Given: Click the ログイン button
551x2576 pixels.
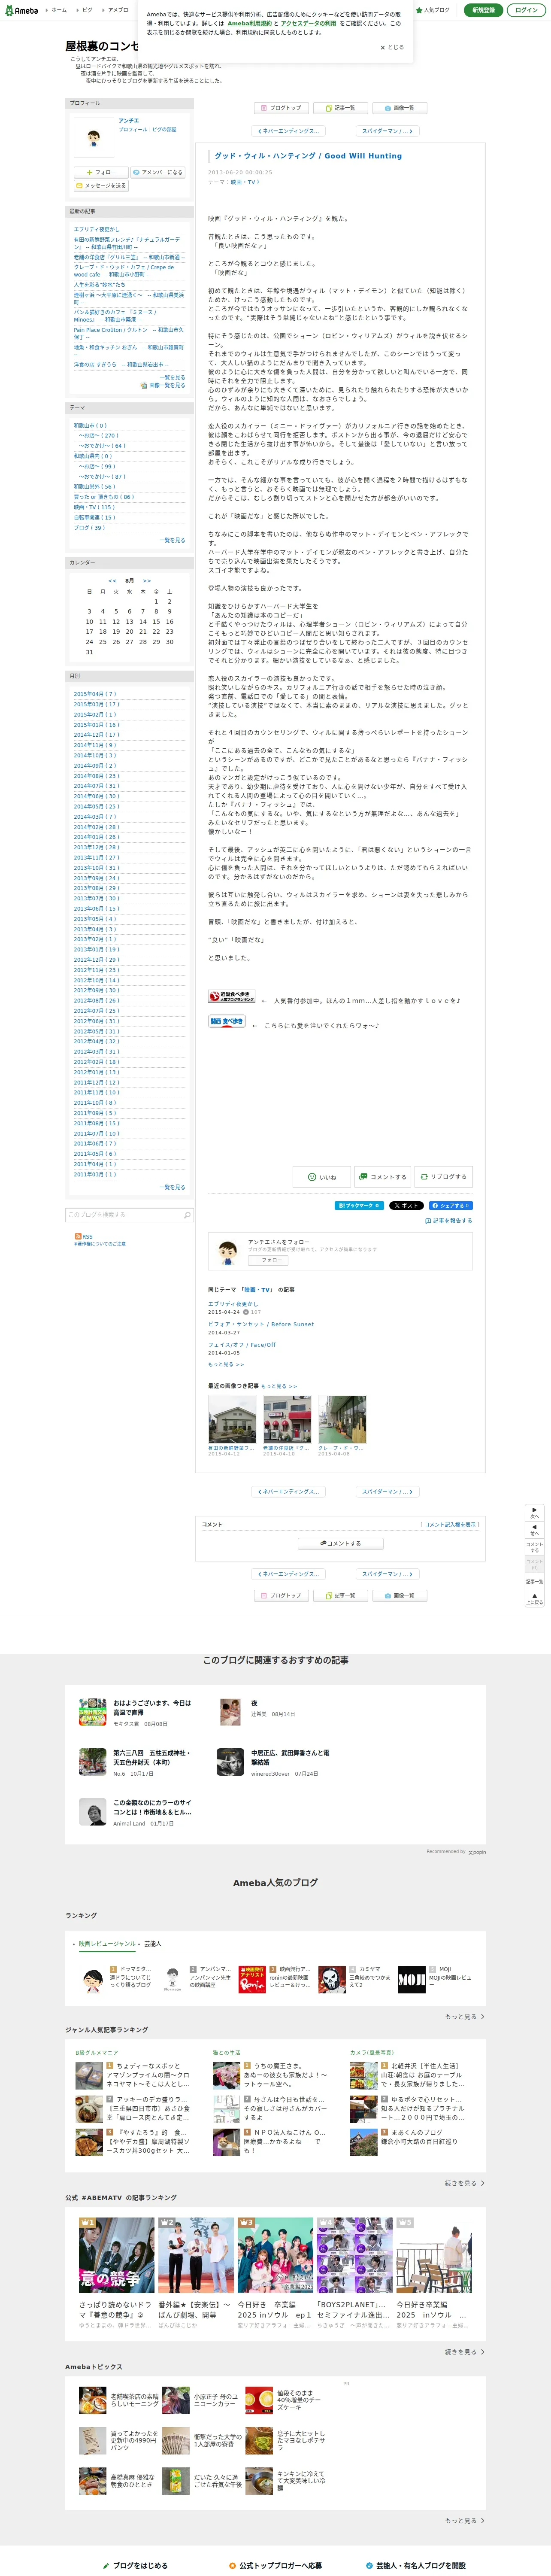Looking at the screenshot, I should [x=526, y=10].
